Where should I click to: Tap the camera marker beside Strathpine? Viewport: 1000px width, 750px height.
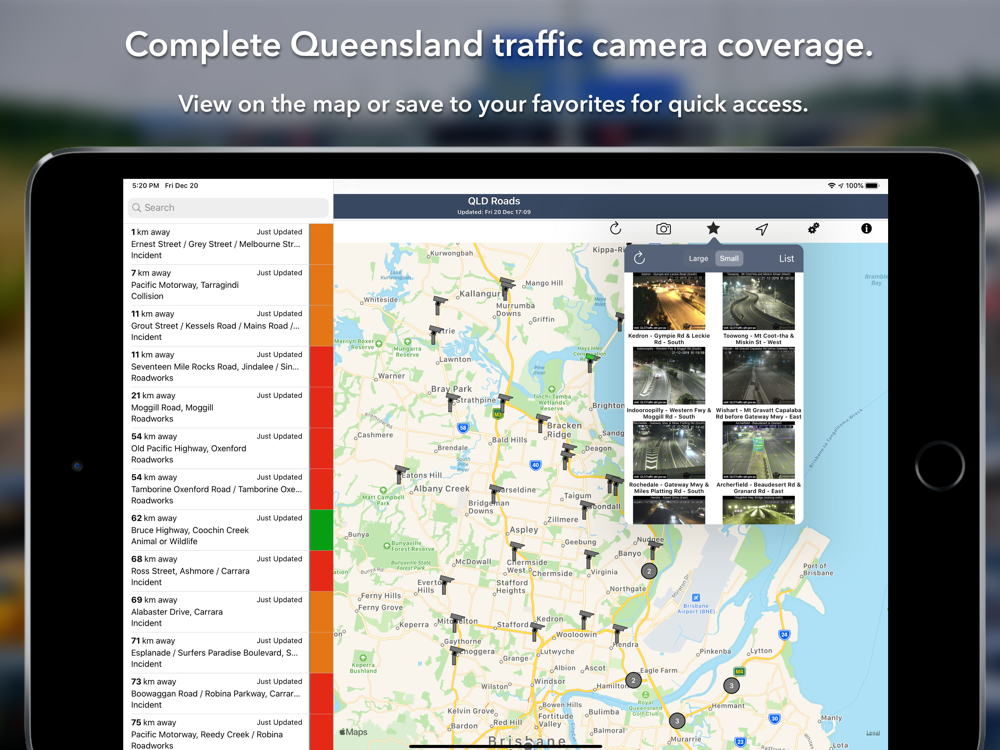click(x=504, y=402)
